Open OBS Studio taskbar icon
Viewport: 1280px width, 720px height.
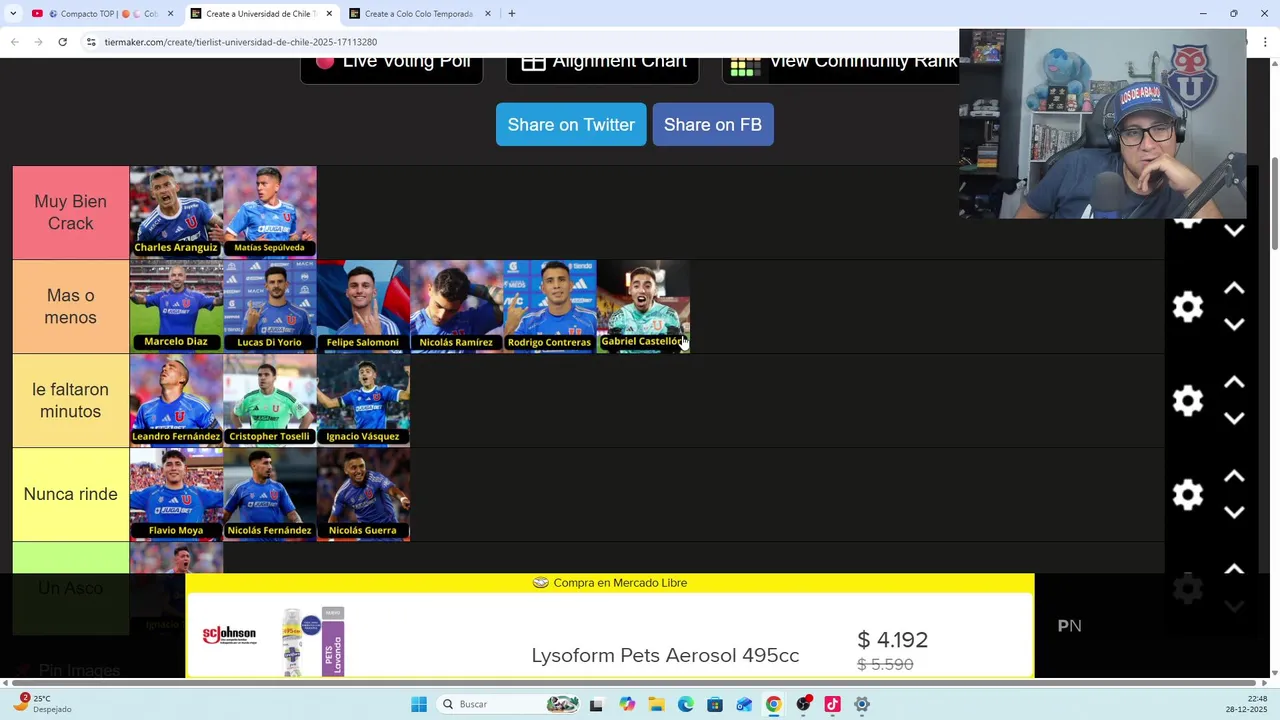pos(803,704)
